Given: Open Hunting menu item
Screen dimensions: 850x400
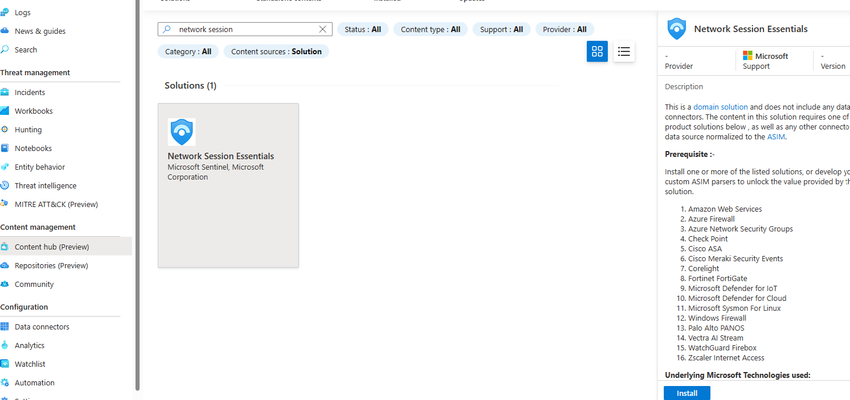Looking at the screenshot, I should click(x=28, y=130).
